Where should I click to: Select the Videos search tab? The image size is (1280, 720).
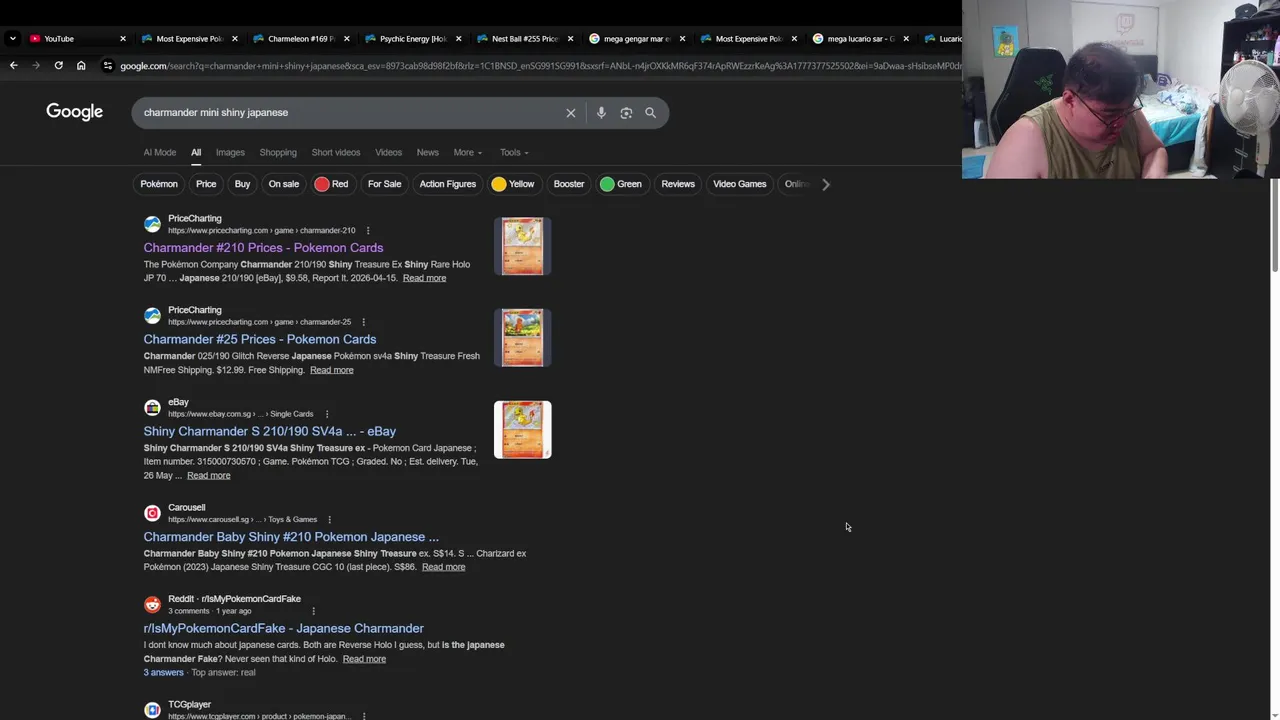click(x=388, y=152)
